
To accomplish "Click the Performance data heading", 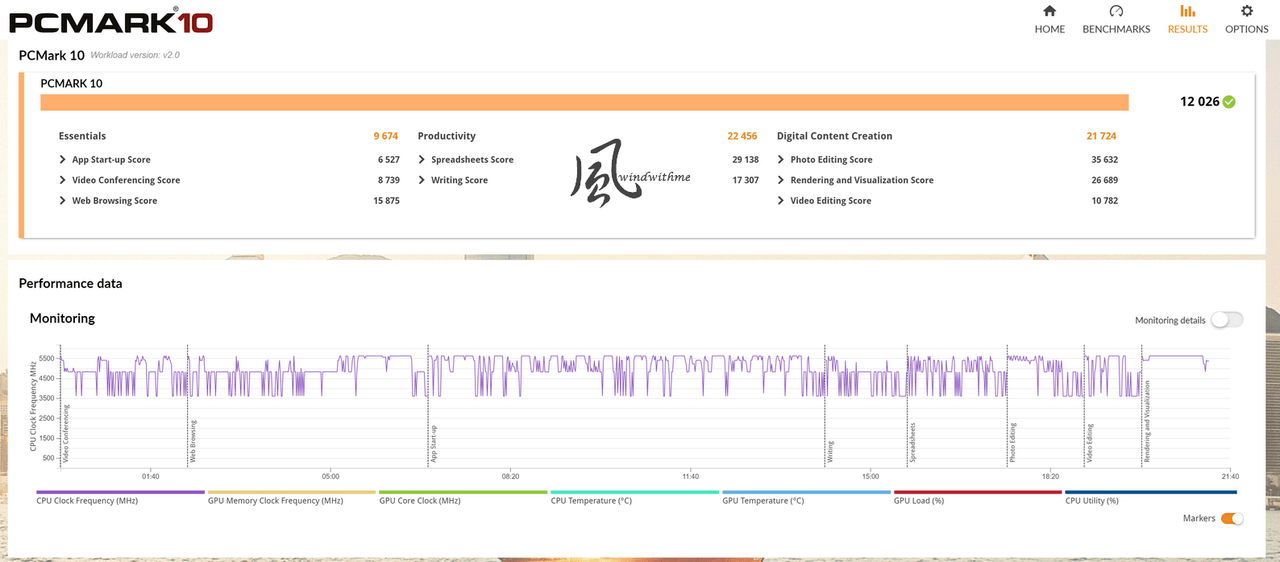I will click(x=70, y=284).
